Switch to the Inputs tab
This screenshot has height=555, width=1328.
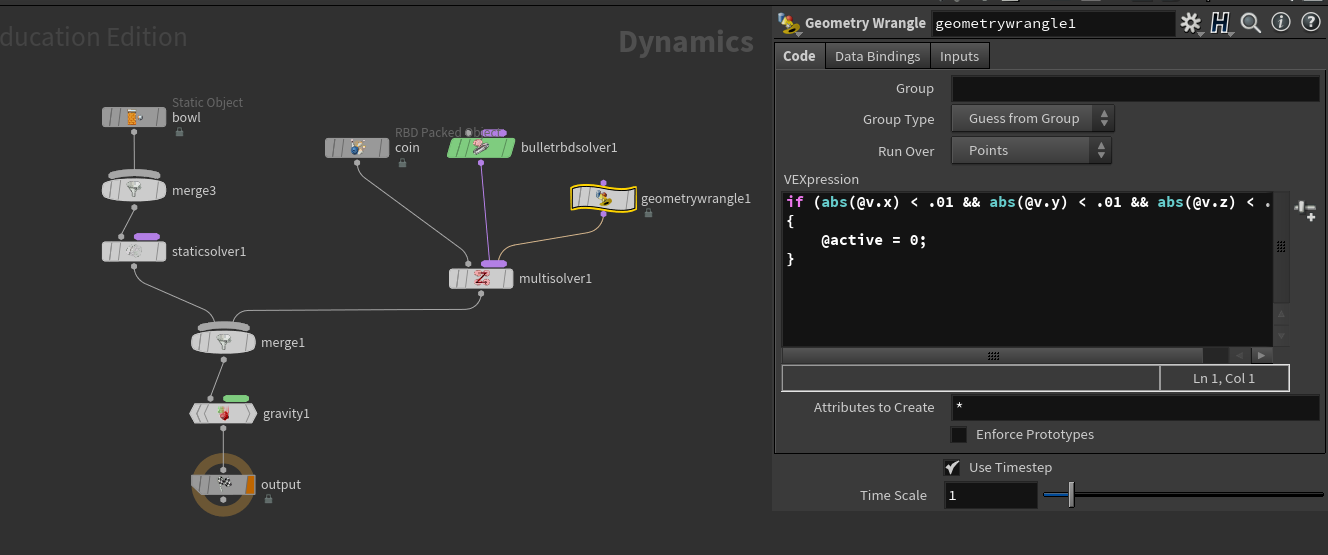(x=959, y=56)
